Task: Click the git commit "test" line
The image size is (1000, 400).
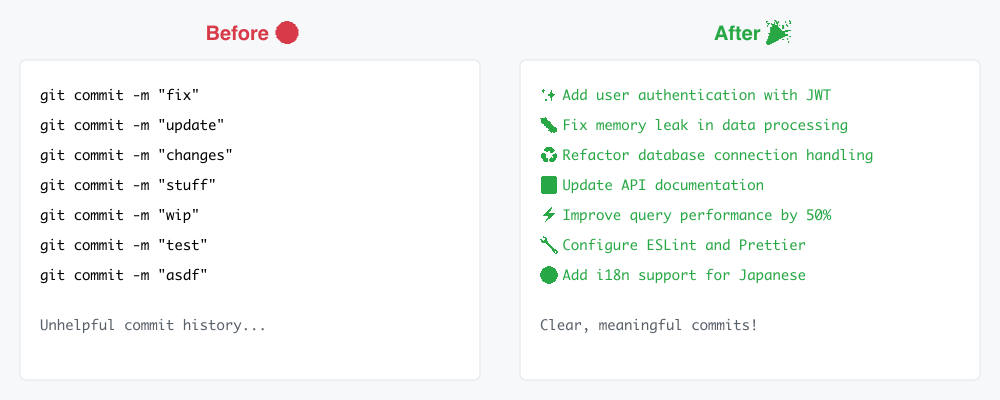Action: pyautogui.click(x=124, y=245)
